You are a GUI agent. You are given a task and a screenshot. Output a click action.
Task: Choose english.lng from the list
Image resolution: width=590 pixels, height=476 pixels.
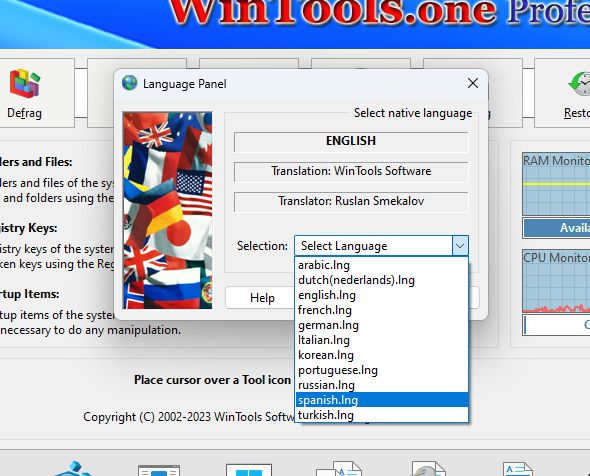(382, 295)
